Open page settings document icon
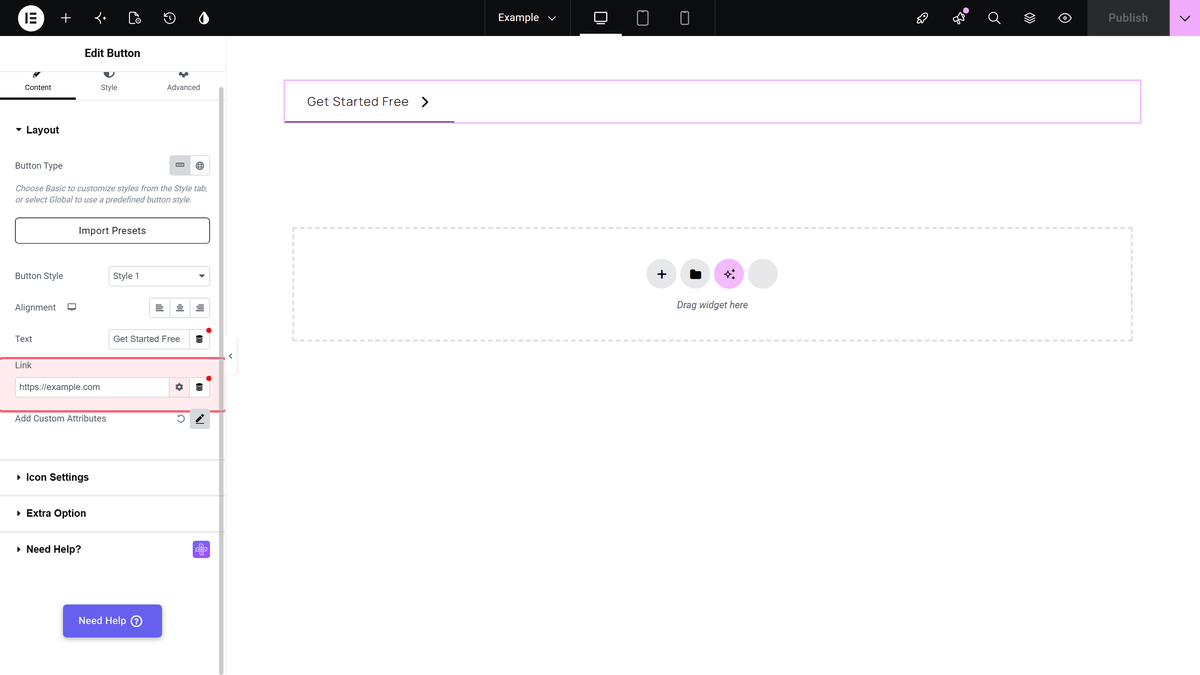Image resolution: width=1200 pixels, height=675 pixels. pos(135,18)
